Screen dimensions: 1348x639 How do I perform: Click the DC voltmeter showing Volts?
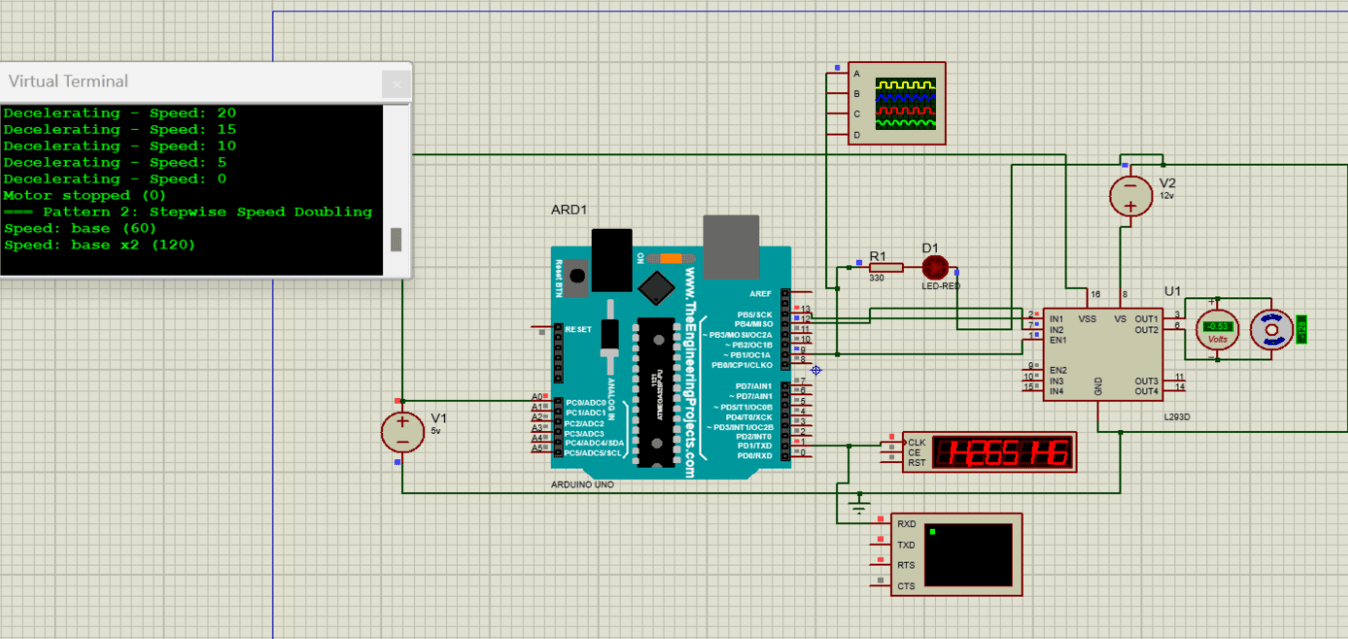coord(1217,328)
